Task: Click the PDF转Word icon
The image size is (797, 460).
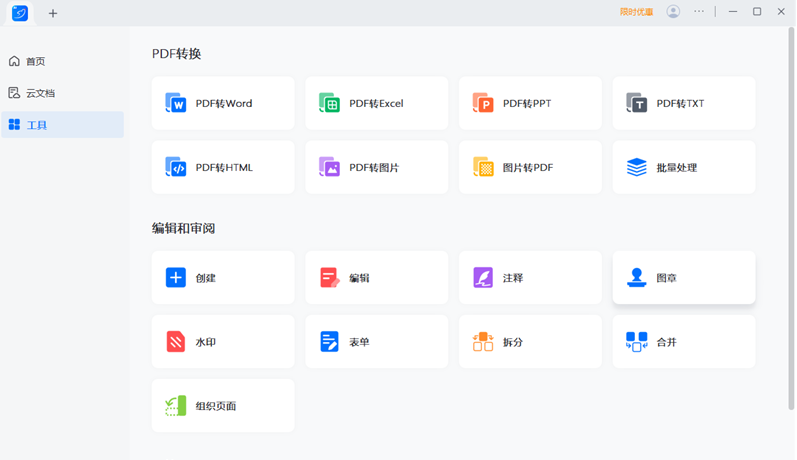Action: point(176,103)
